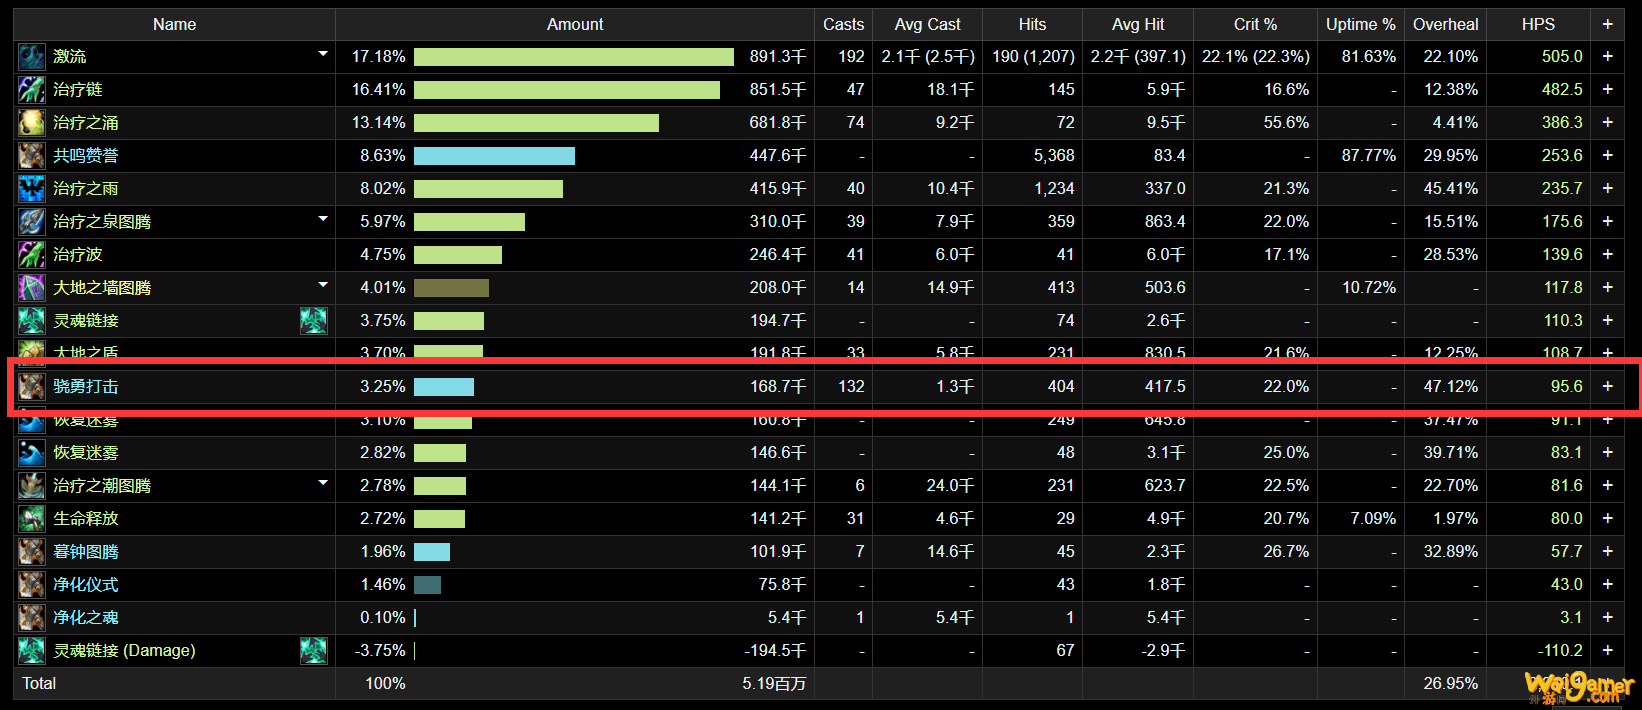Click the plus button in the 激流 row
Image resolution: width=1642 pixels, height=710 pixels.
1608,57
